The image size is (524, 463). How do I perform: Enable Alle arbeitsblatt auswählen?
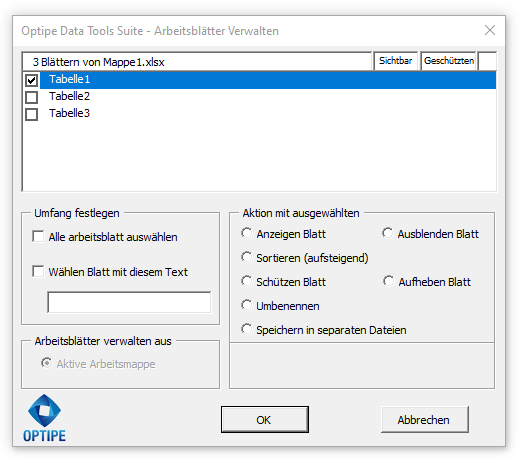[38, 236]
